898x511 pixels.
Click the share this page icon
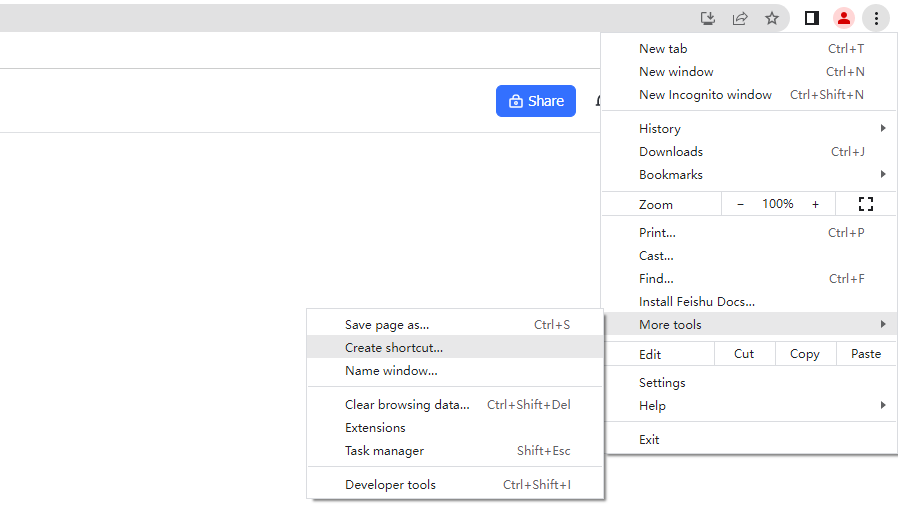pos(740,18)
